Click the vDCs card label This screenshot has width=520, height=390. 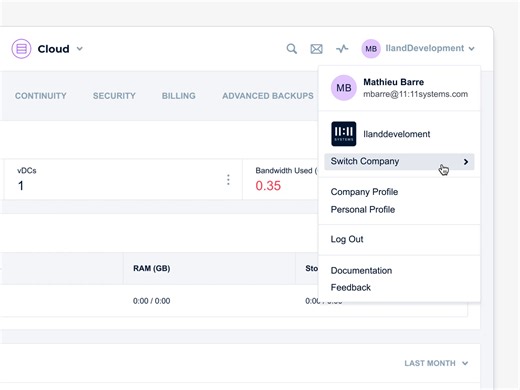27,171
